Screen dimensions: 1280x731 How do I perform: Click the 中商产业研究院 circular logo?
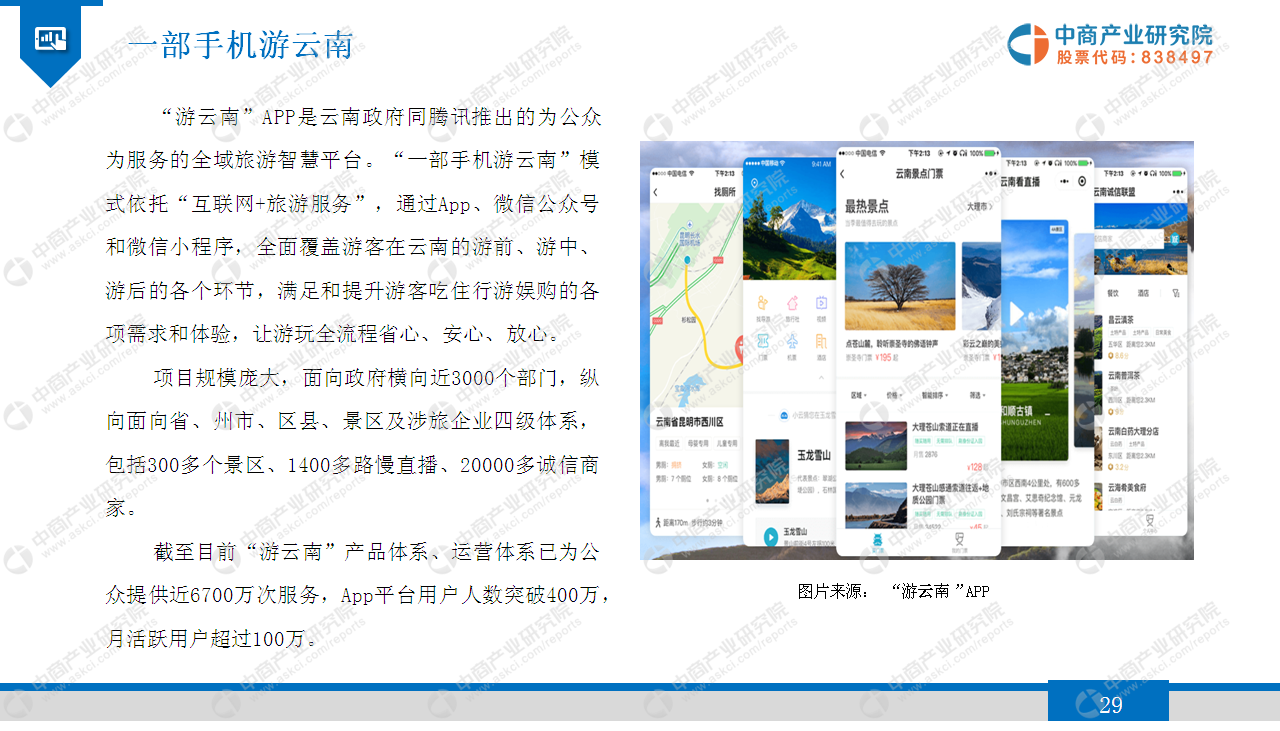[1027, 44]
